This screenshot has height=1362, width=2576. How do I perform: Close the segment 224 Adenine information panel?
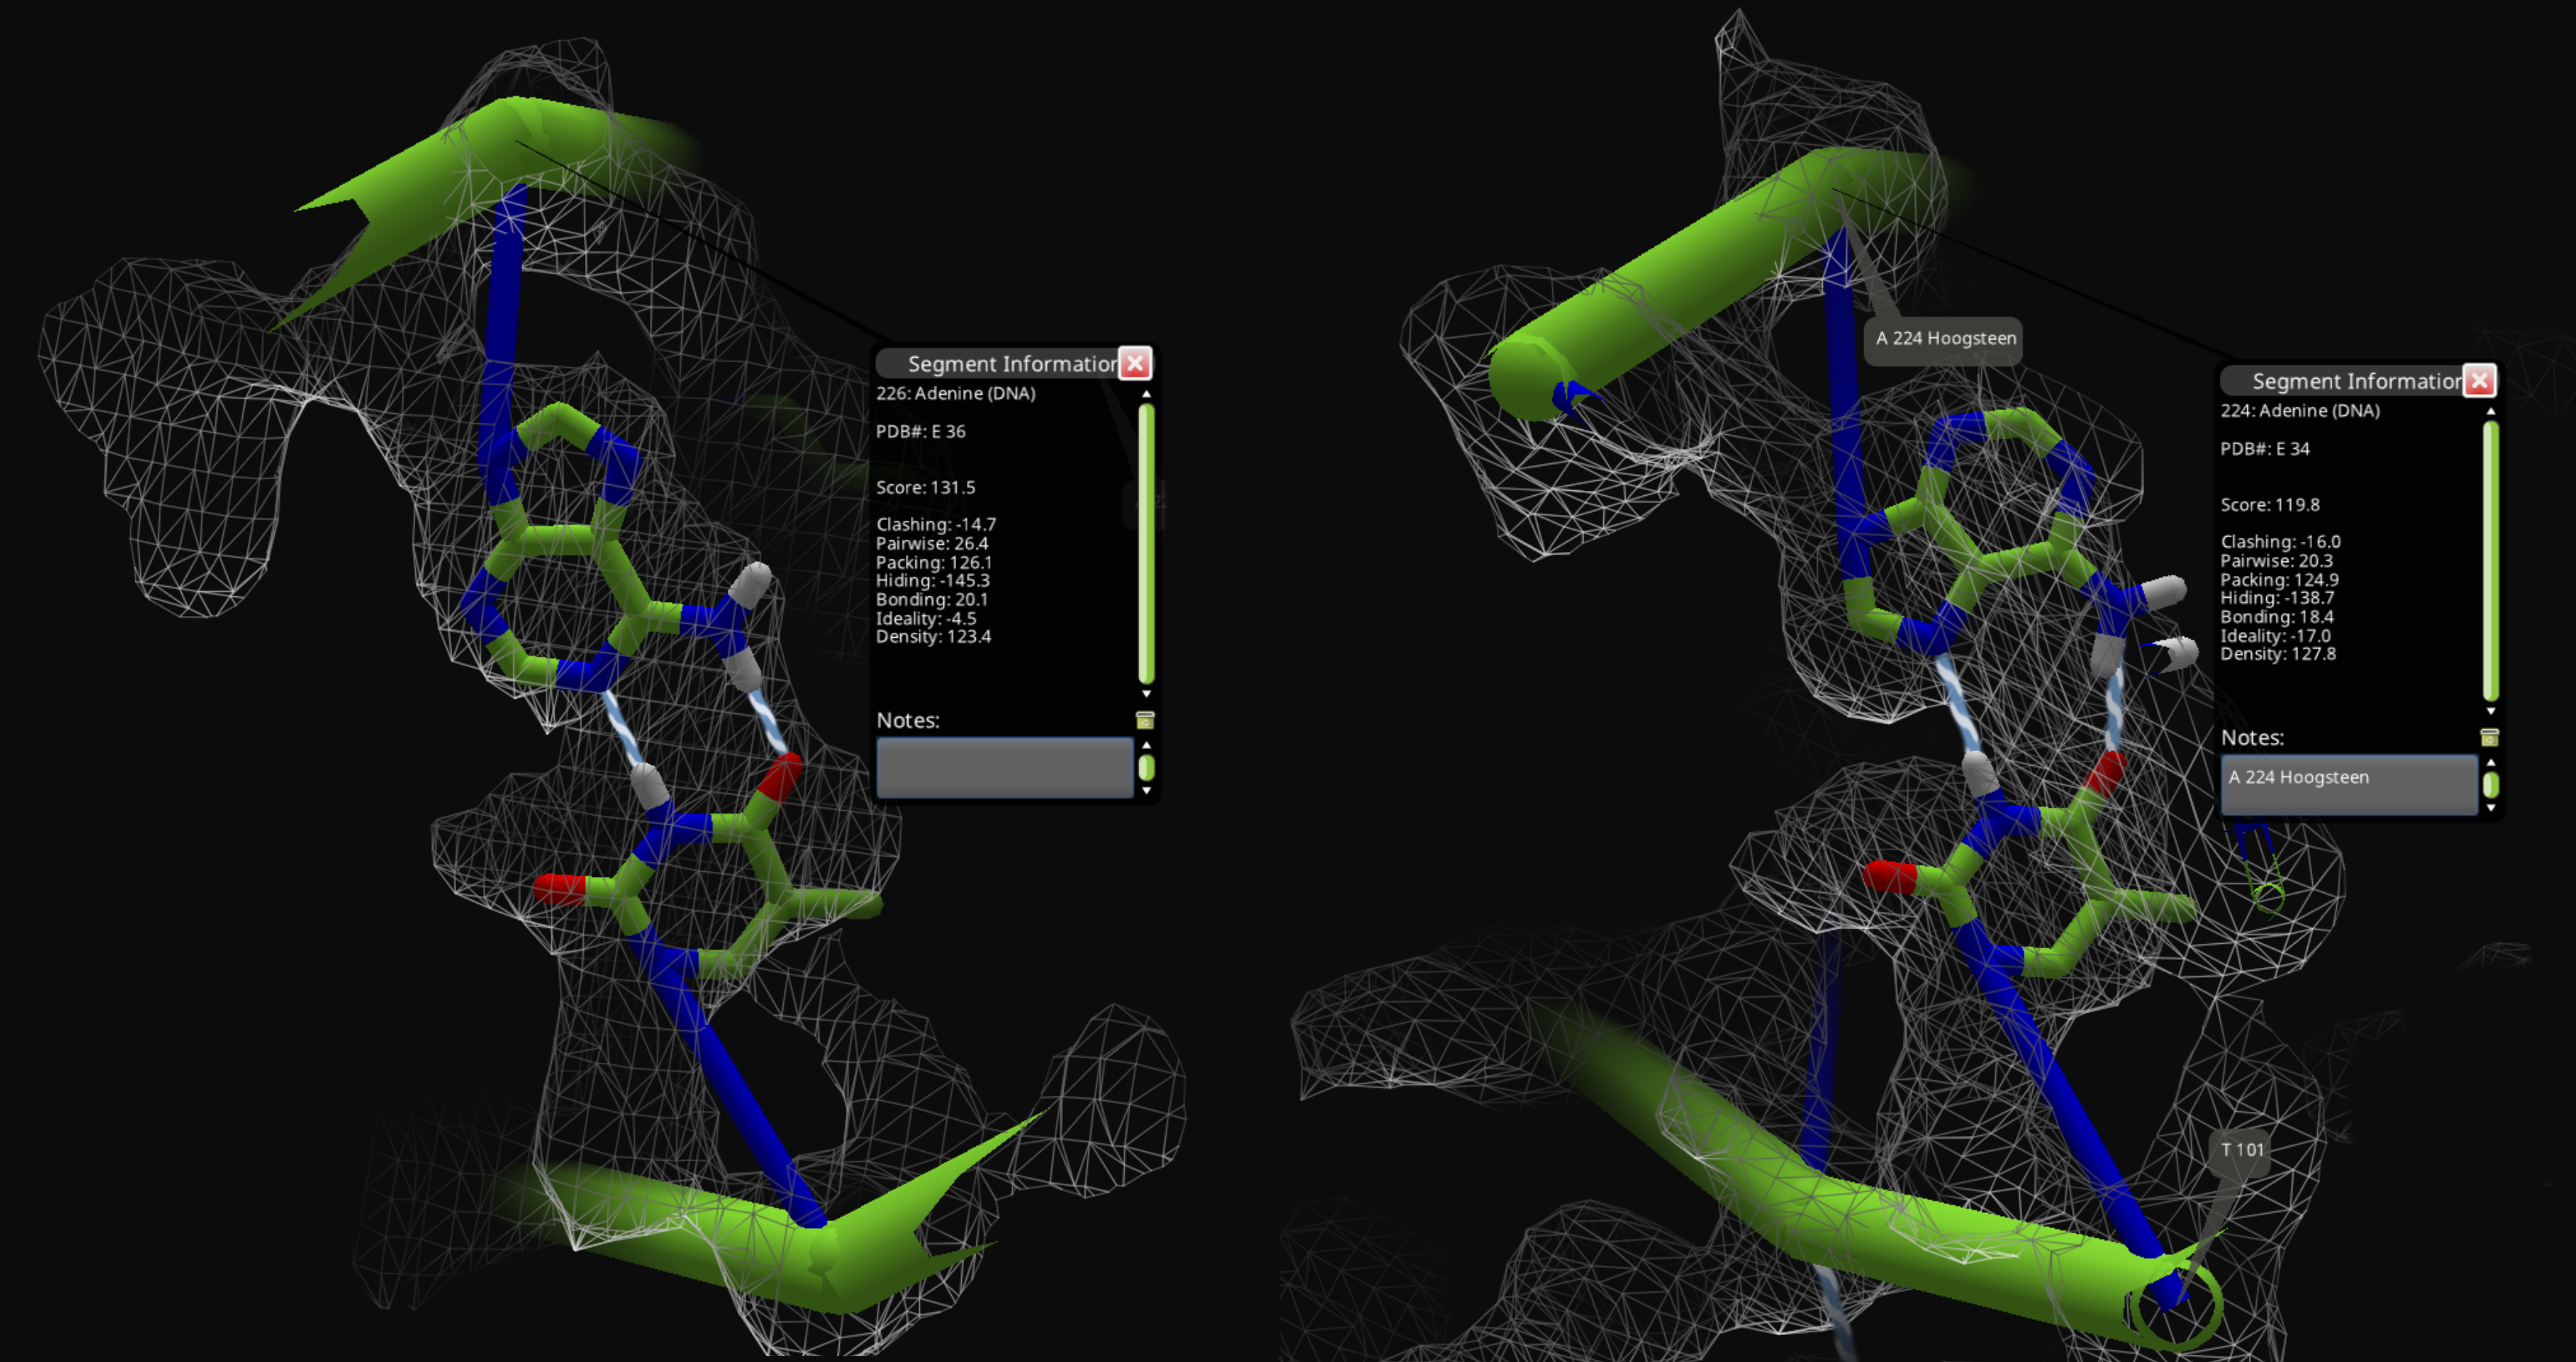2479,381
